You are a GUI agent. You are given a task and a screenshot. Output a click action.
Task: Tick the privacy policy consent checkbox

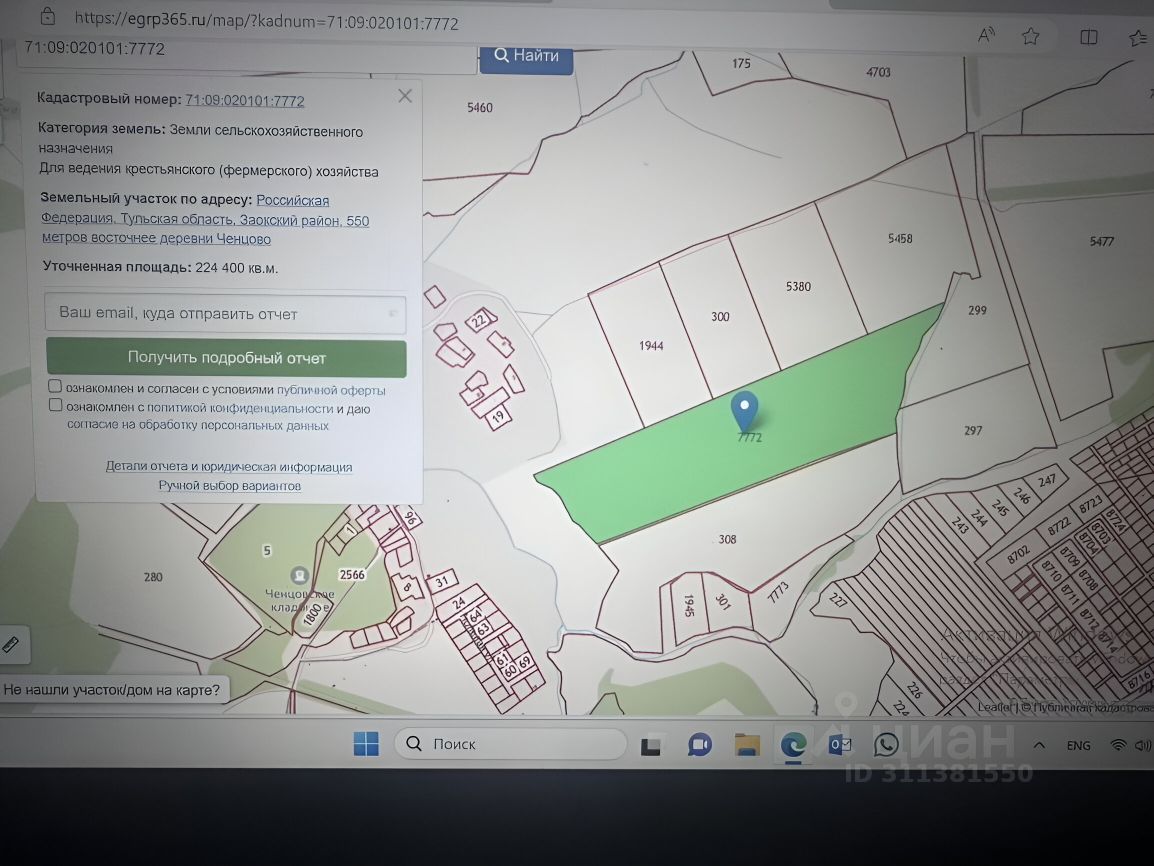55,405
